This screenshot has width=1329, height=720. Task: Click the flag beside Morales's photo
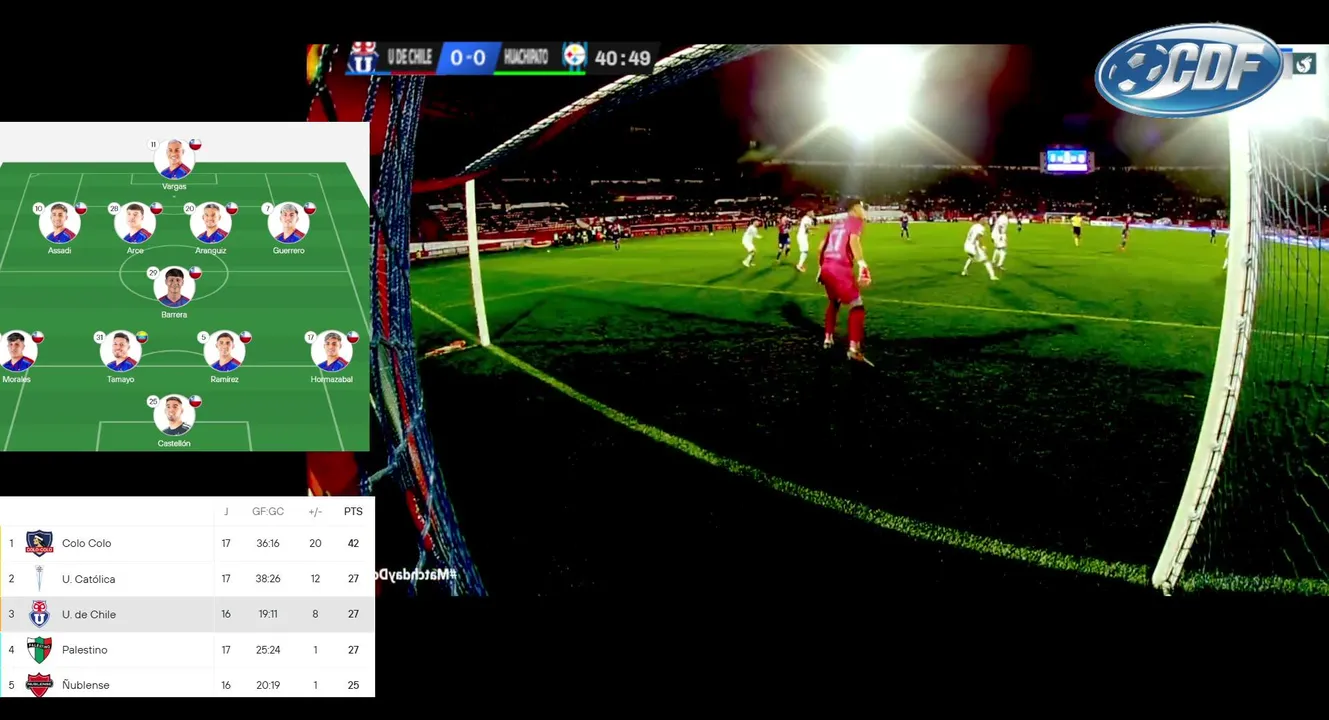click(38, 337)
